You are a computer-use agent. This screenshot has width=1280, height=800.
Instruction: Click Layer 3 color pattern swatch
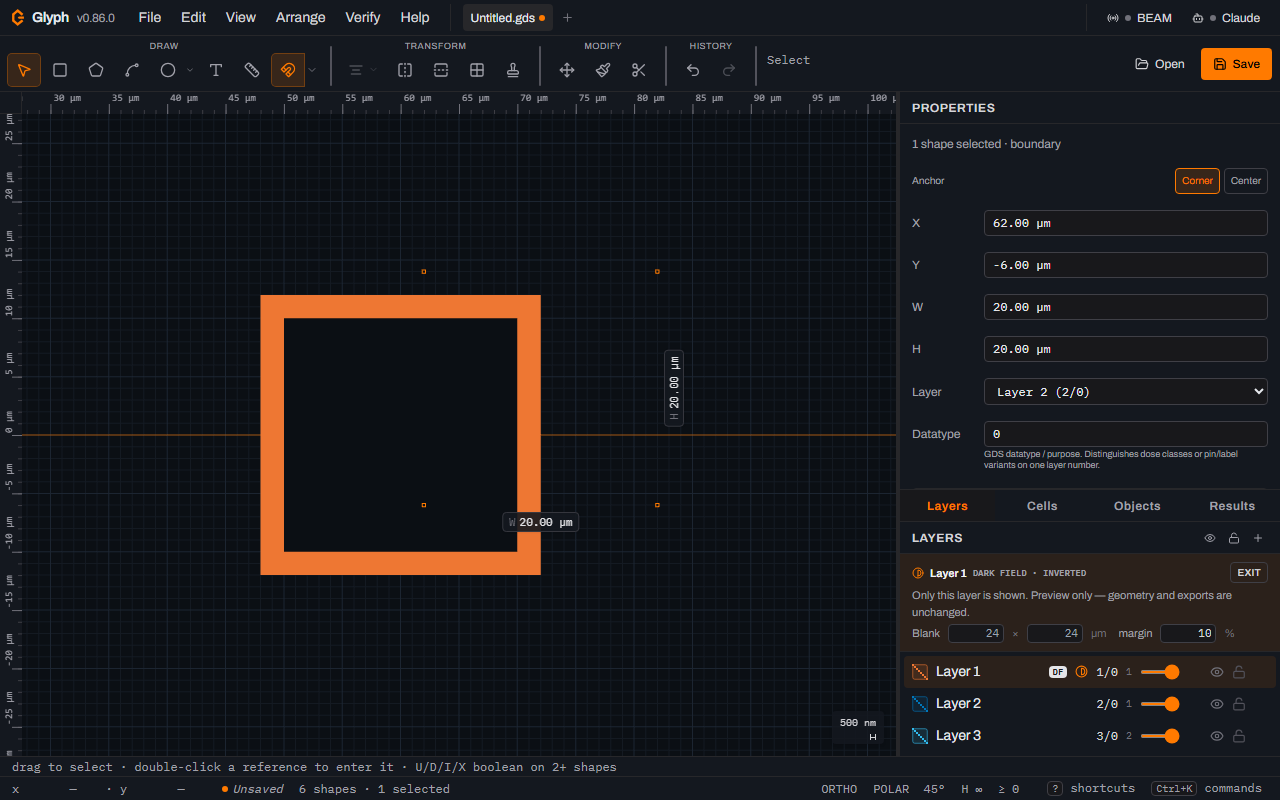[920, 736]
